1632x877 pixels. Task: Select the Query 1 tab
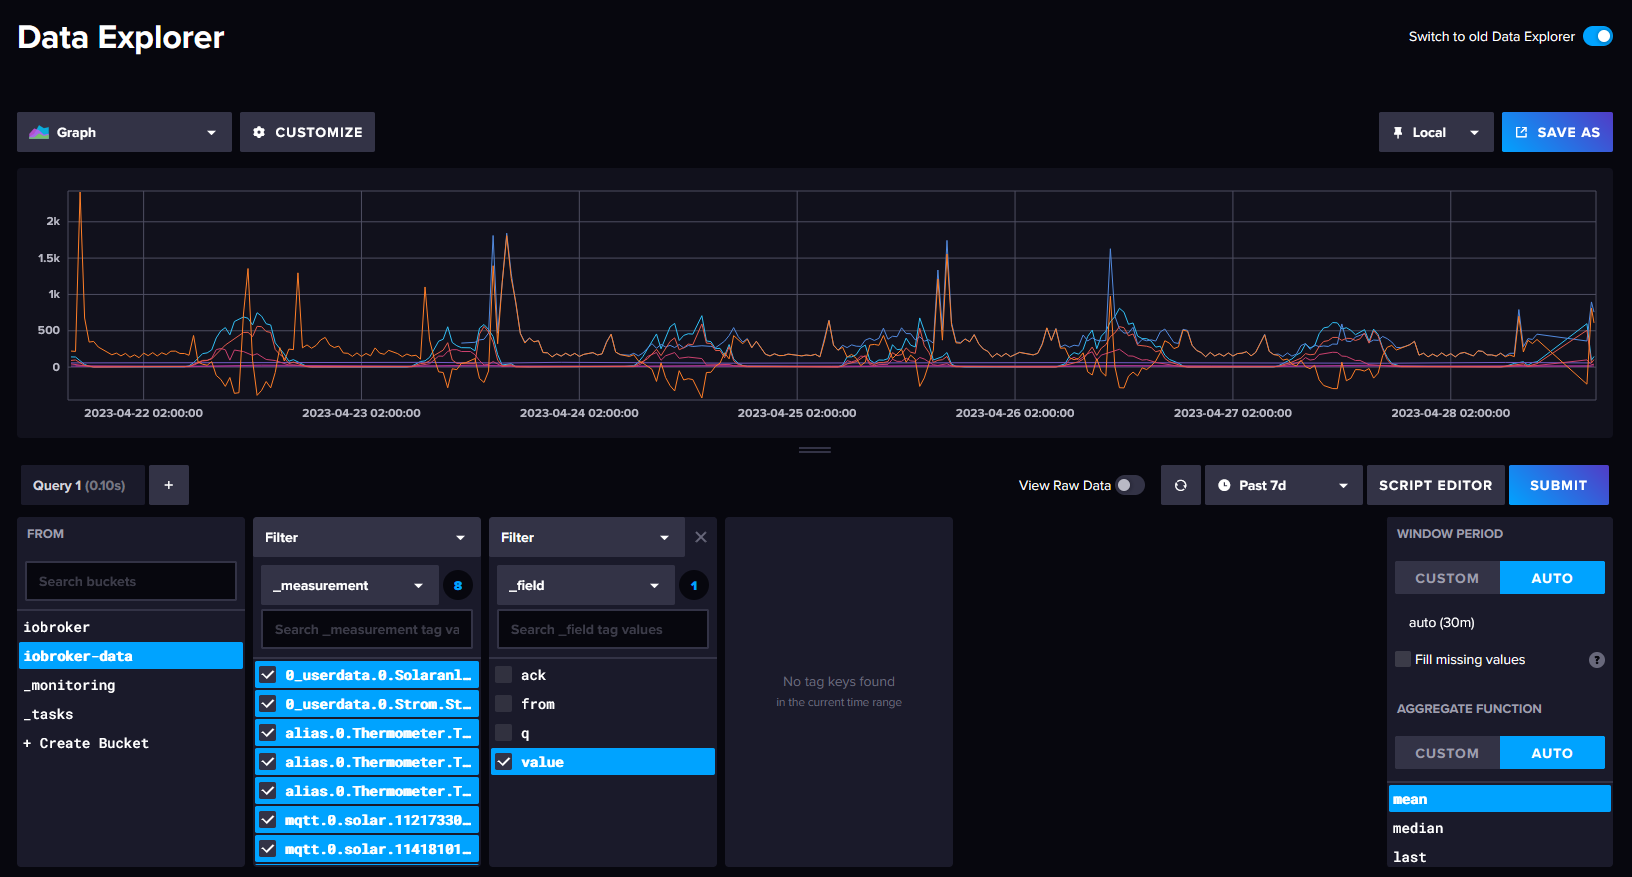[82, 485]
